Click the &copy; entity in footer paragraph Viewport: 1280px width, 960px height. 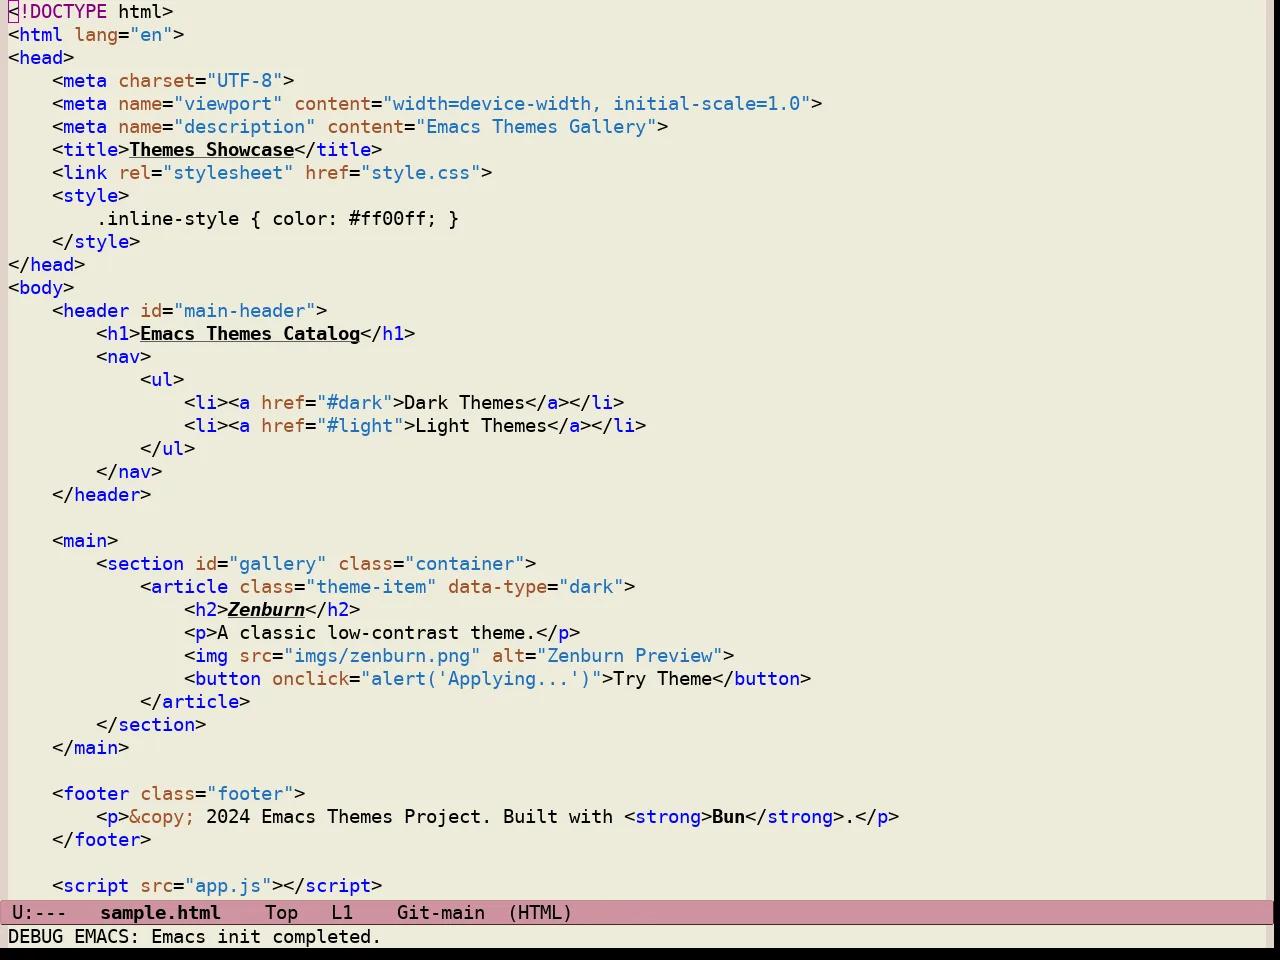162,817
